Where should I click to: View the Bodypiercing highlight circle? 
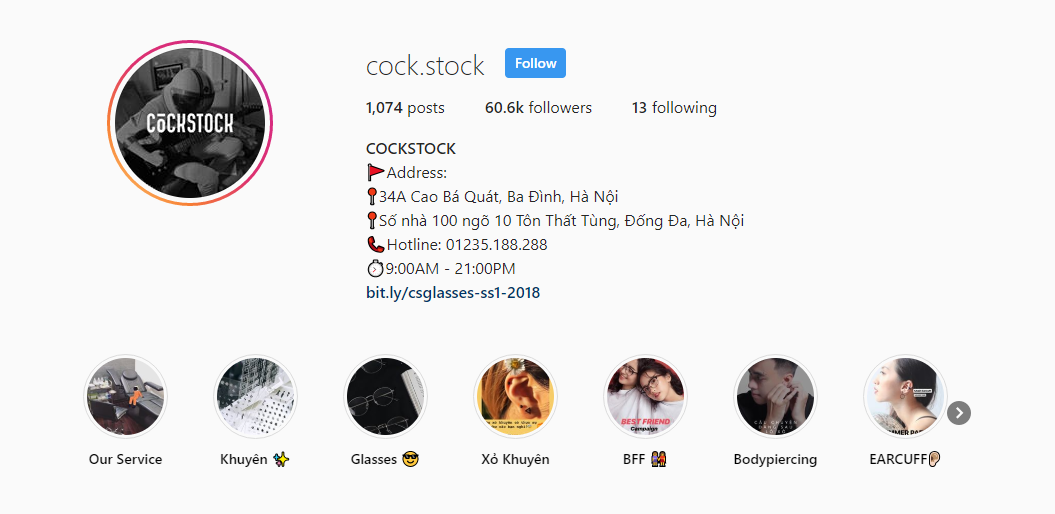tap(775, 396)
